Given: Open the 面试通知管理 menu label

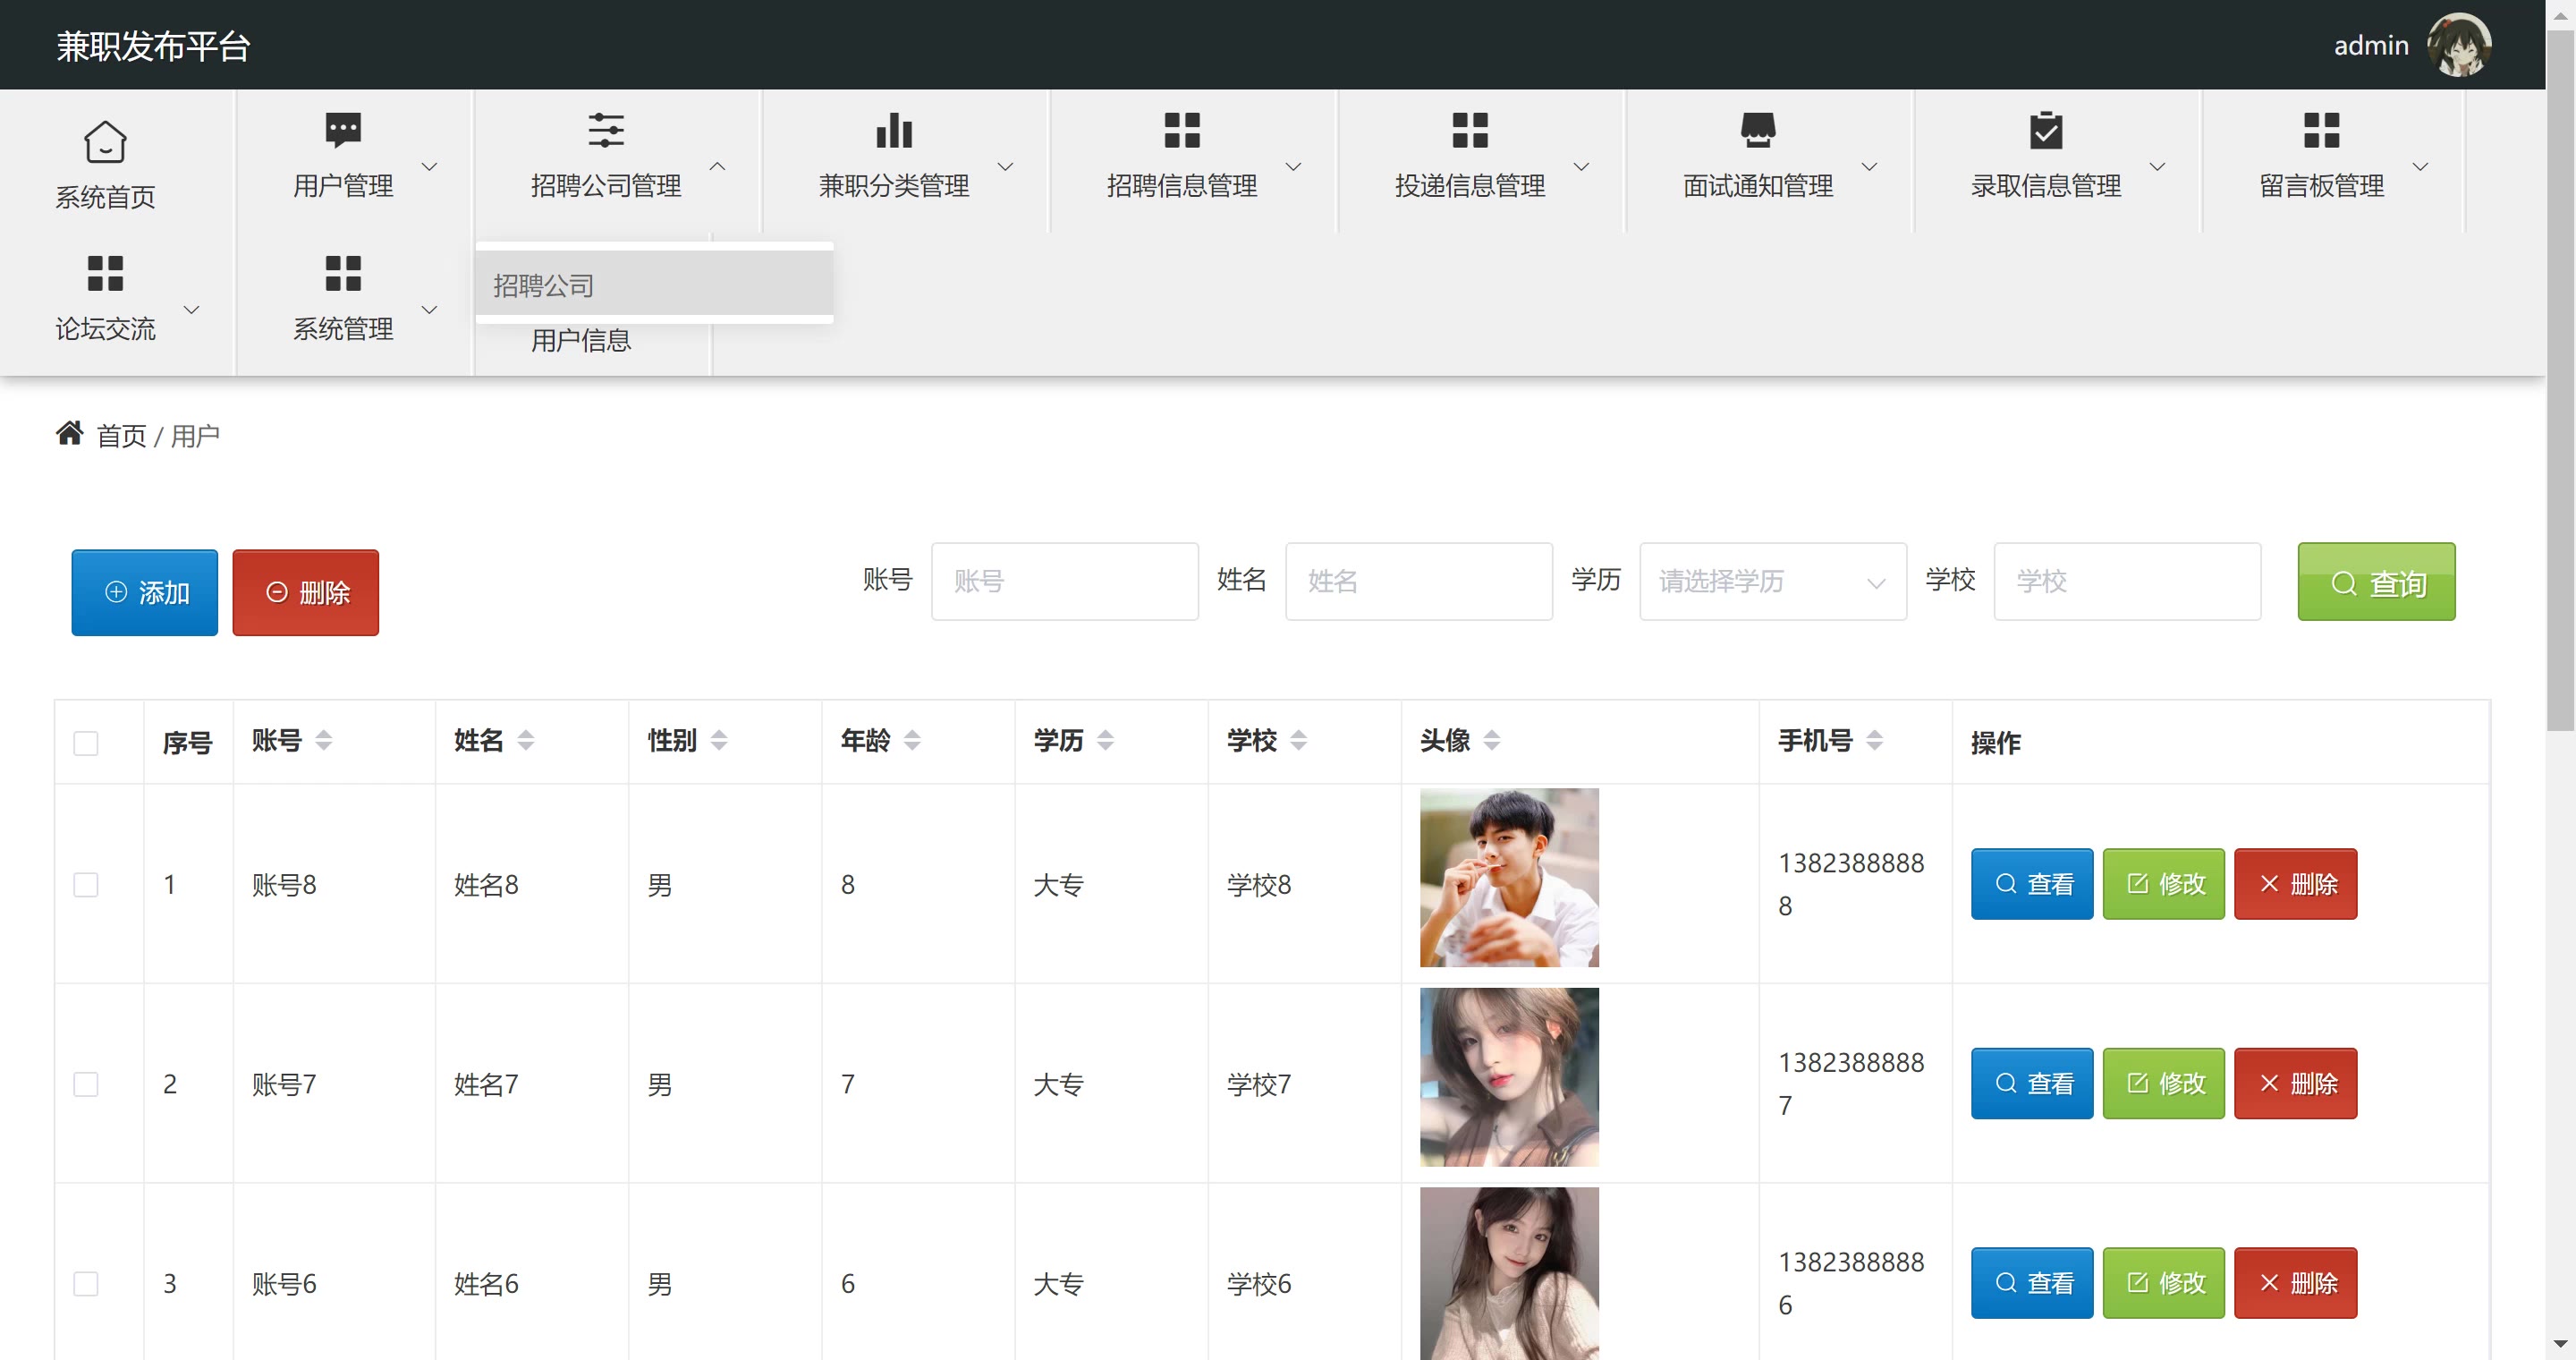Looking at the screenshot, I should click(x=1758, y=186).
